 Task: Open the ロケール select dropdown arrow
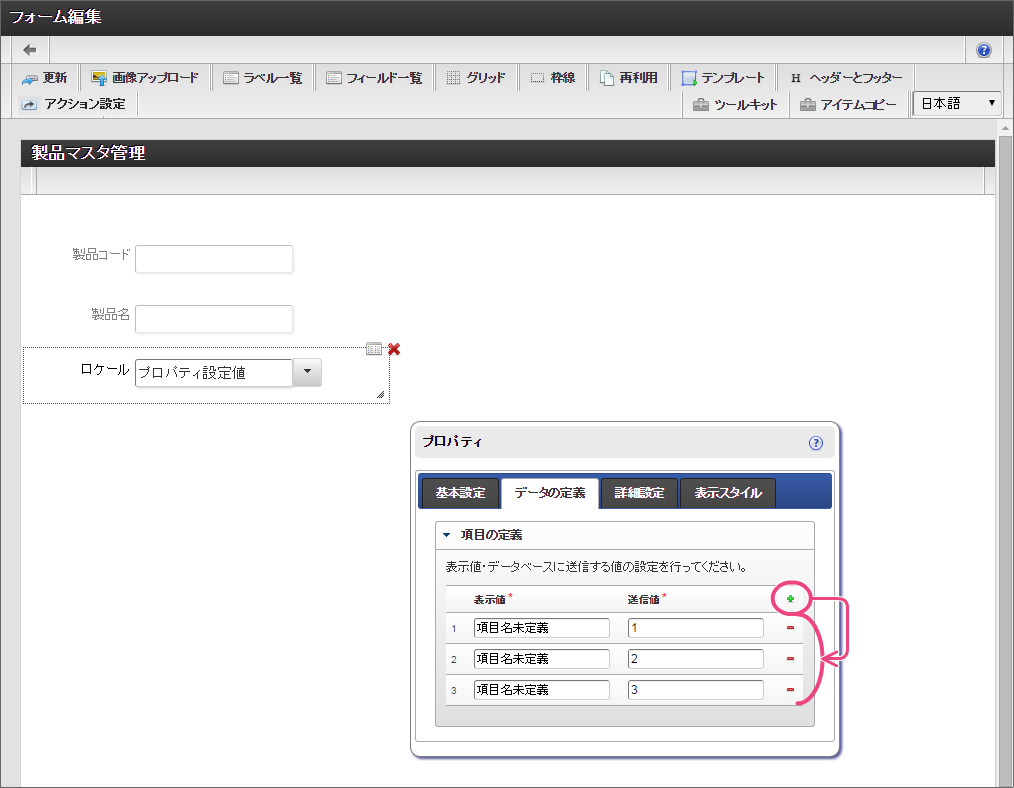click(x=307, y=372)
